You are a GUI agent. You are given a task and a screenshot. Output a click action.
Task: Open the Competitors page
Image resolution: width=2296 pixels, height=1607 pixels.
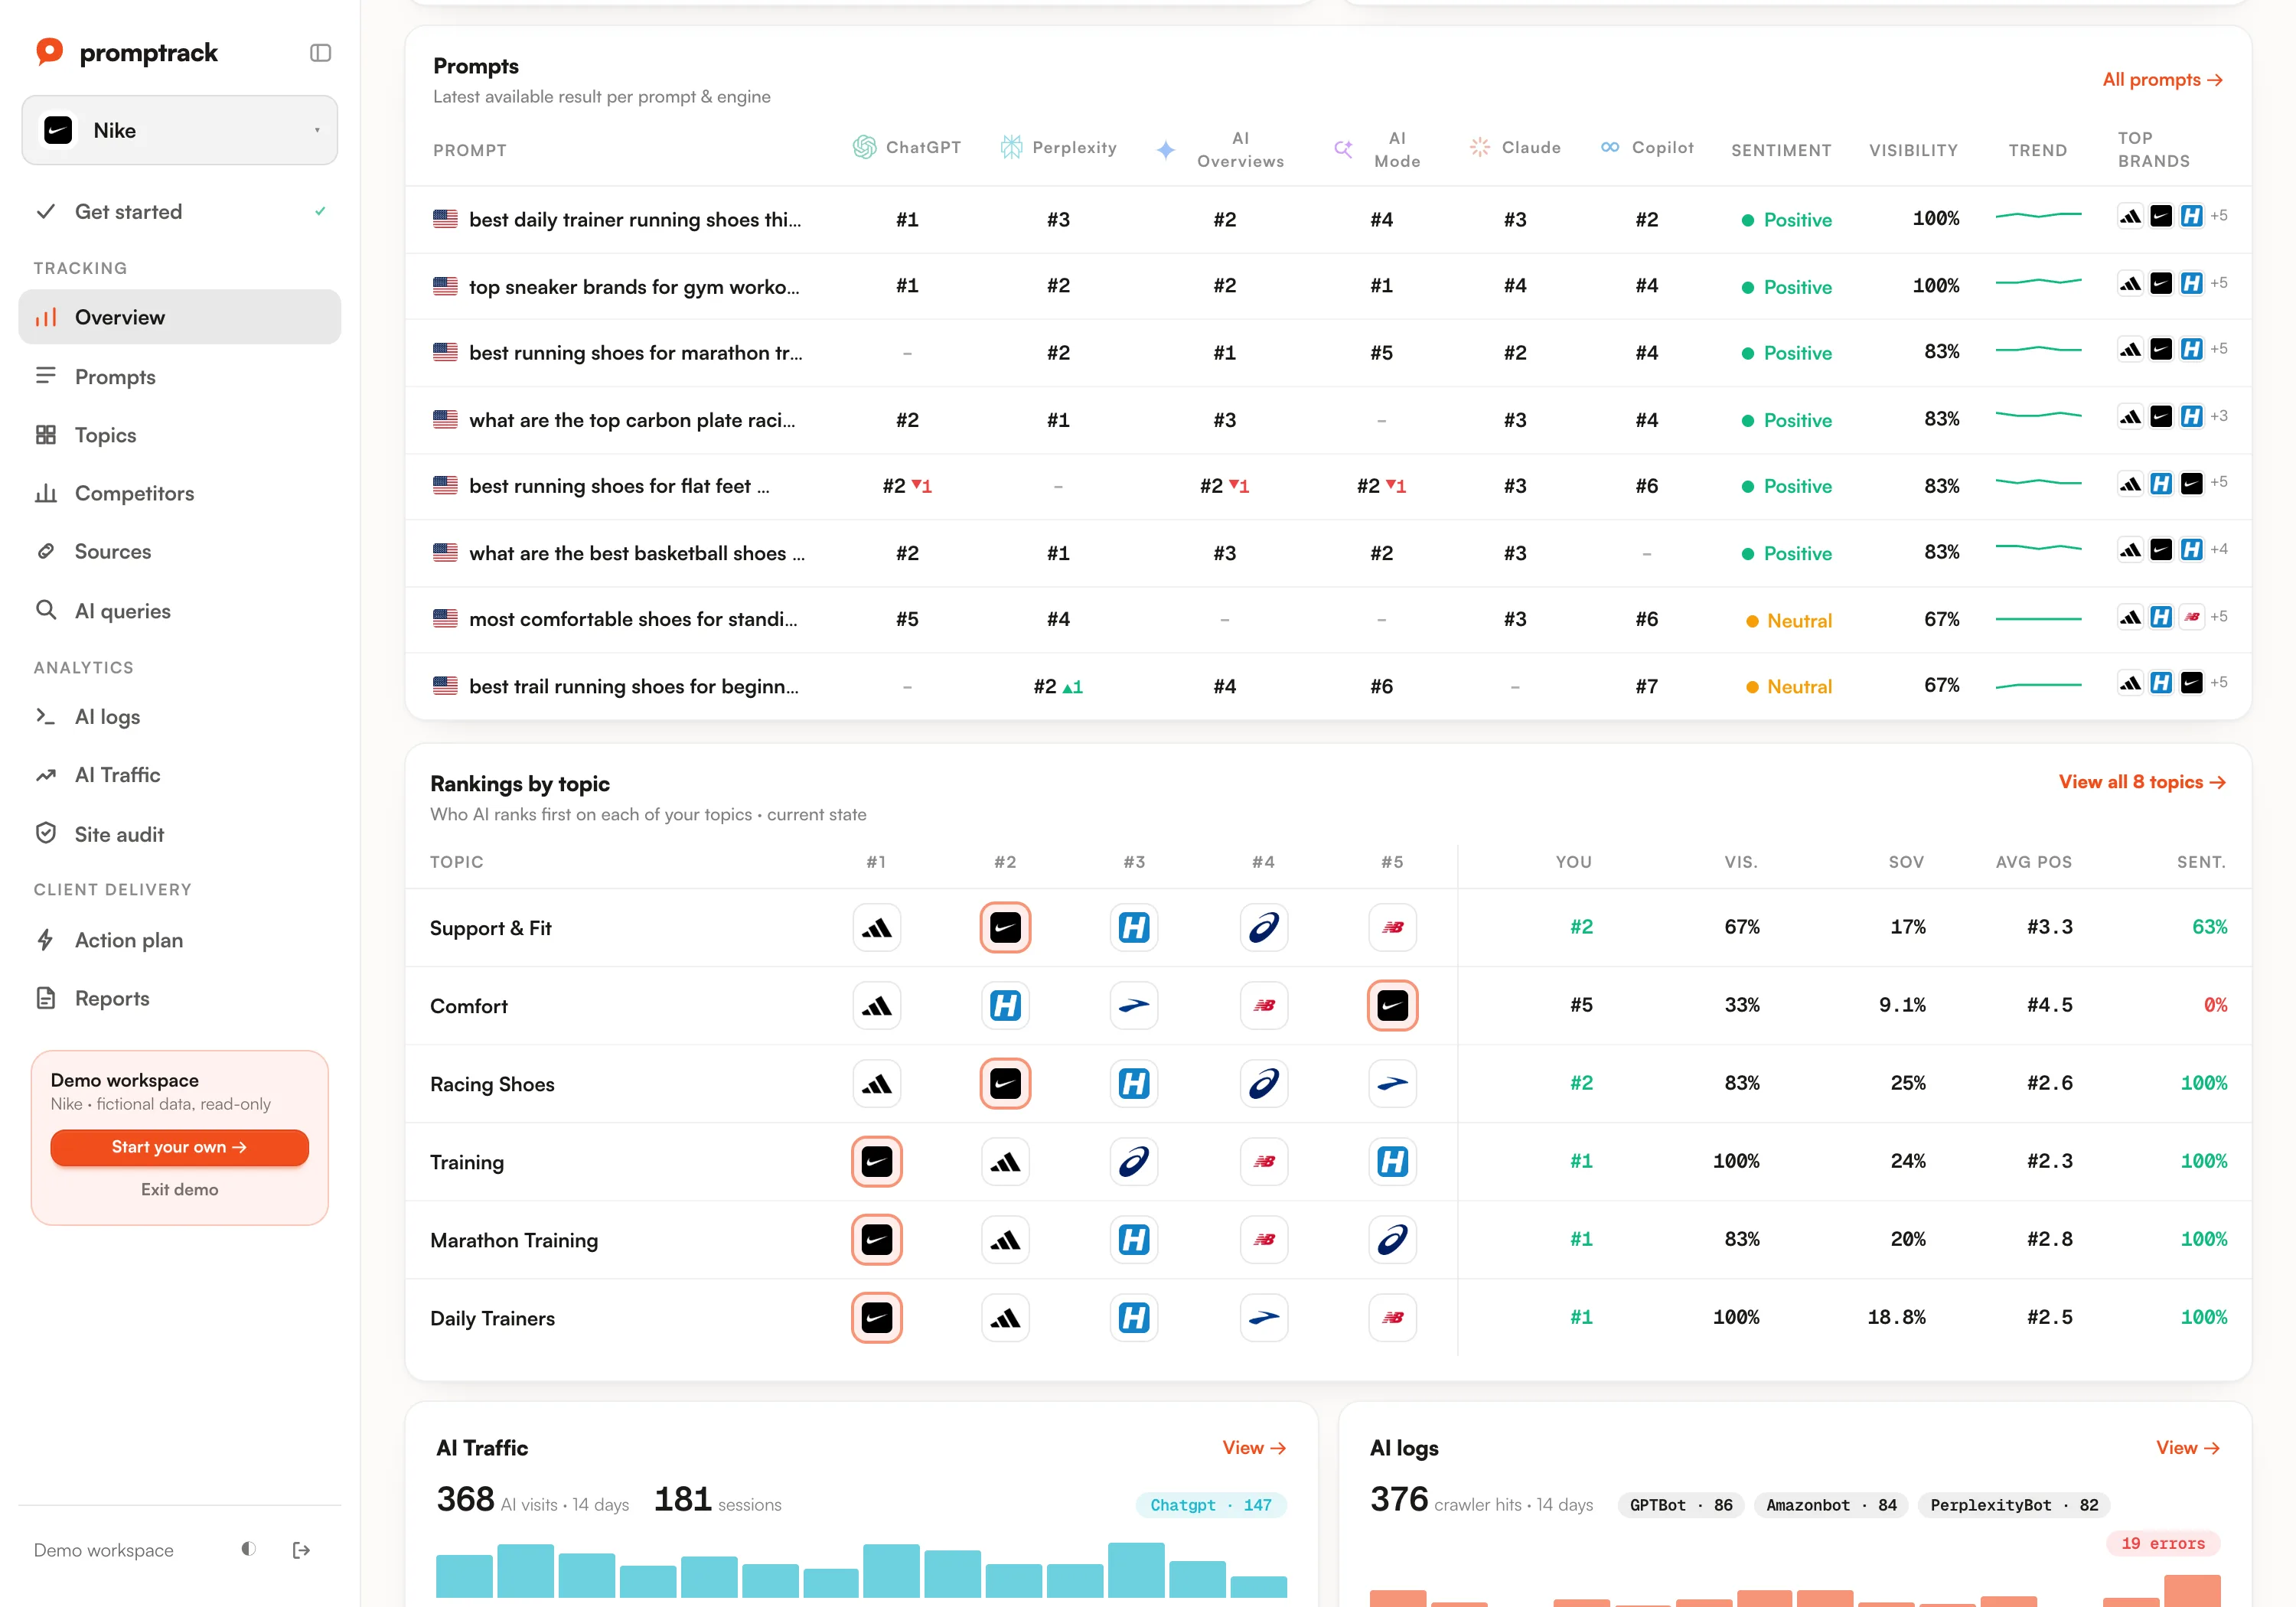[x=180, y=493]
